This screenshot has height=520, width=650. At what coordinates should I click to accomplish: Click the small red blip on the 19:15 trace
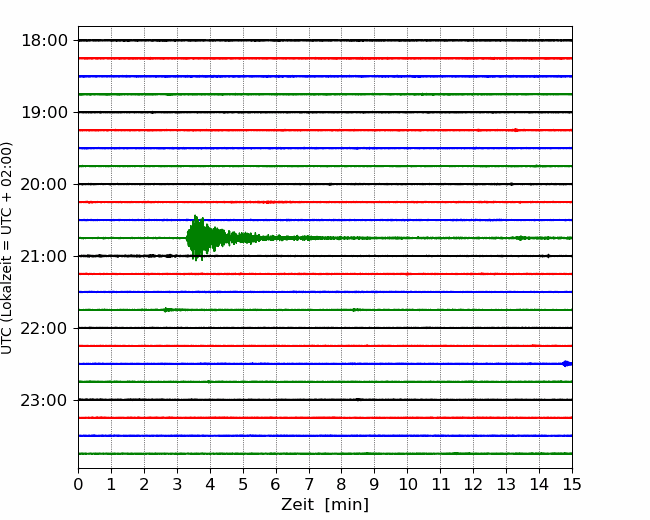(x=515, y=129)
